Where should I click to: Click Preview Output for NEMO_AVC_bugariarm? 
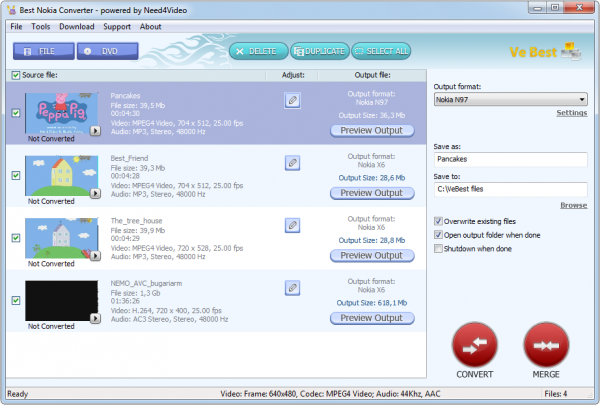[x=372, y=318]
